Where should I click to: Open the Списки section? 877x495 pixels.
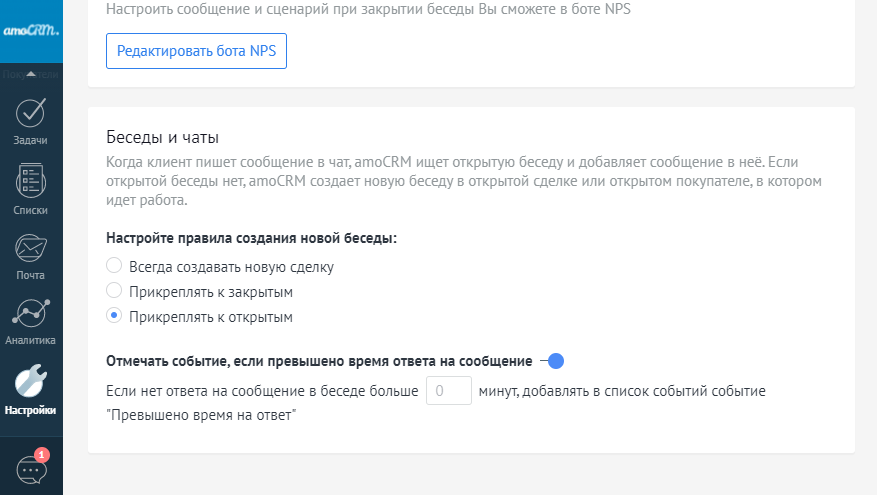(x=31, y=189)
